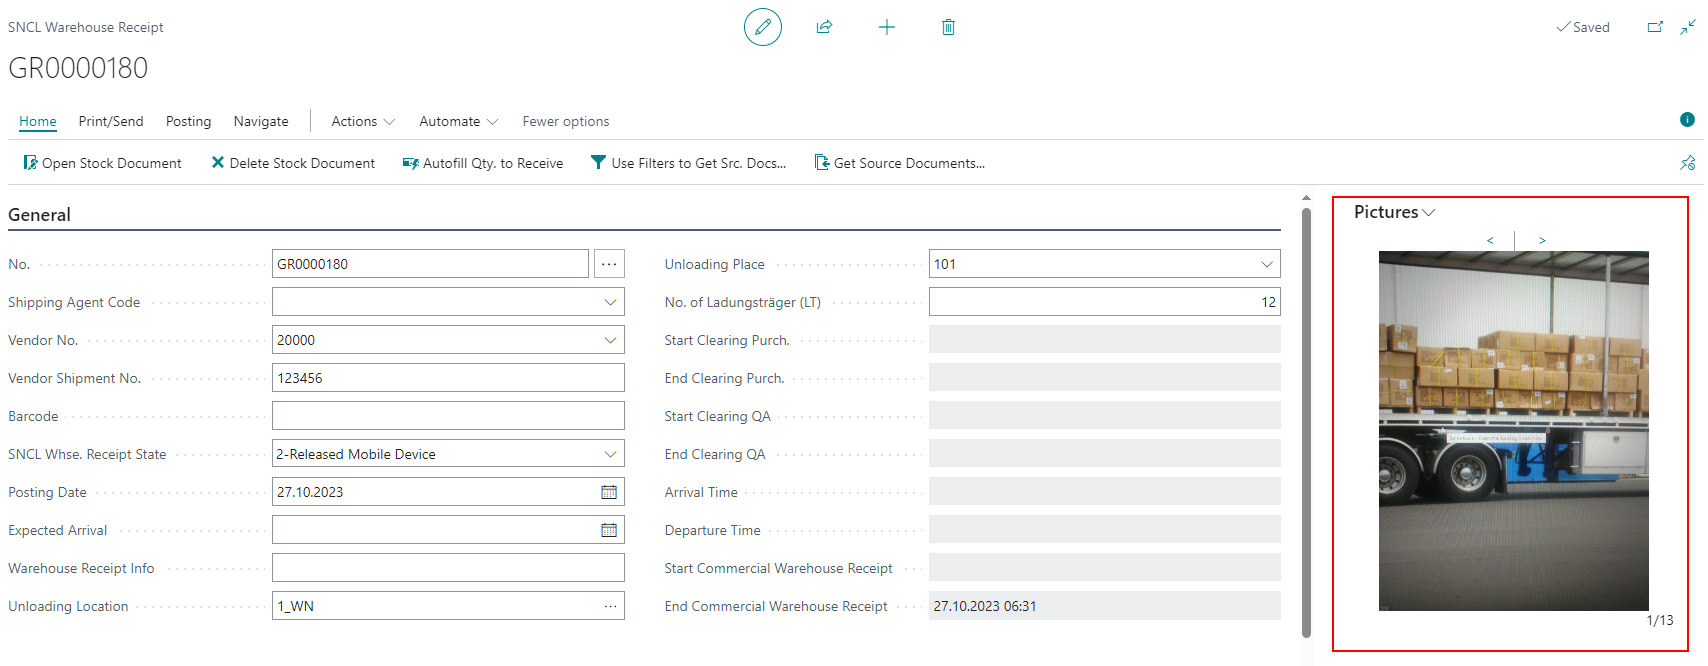This screenshot has height=666, width=1708.
Task: Open the Posting Date calendar picker
Action: [x=608, y=492]
